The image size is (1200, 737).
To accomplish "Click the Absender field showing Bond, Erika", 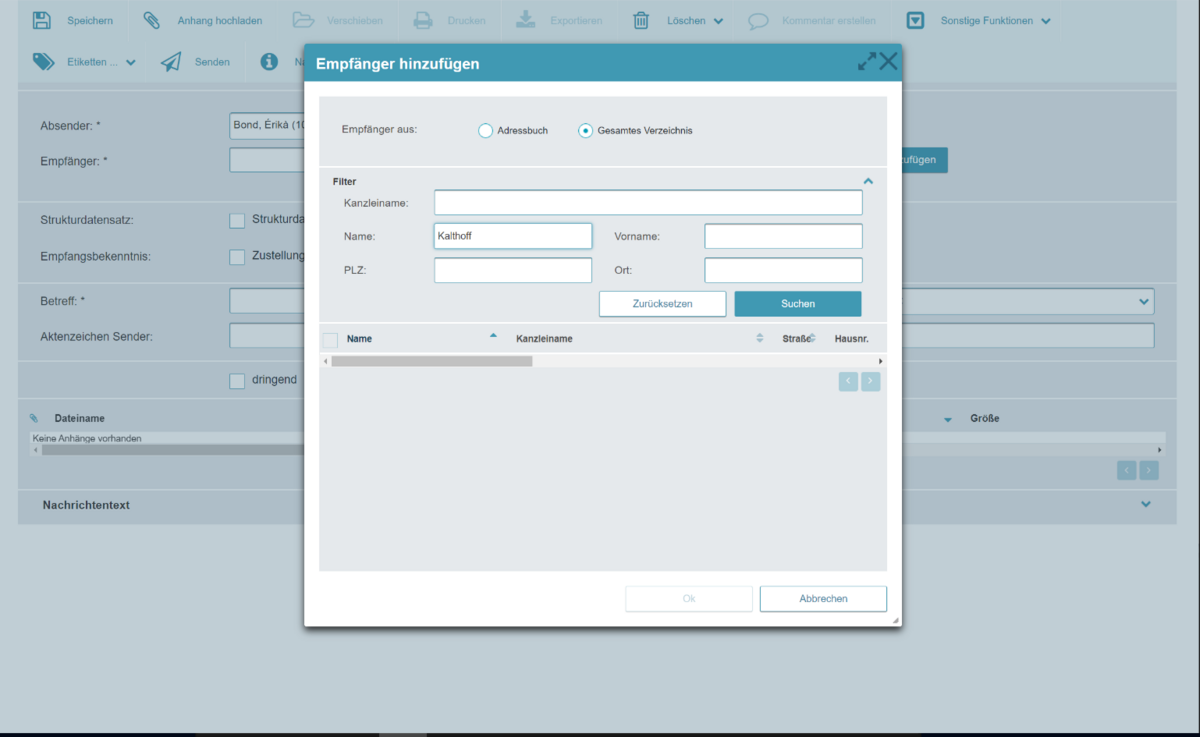I will tap(267, 126).
